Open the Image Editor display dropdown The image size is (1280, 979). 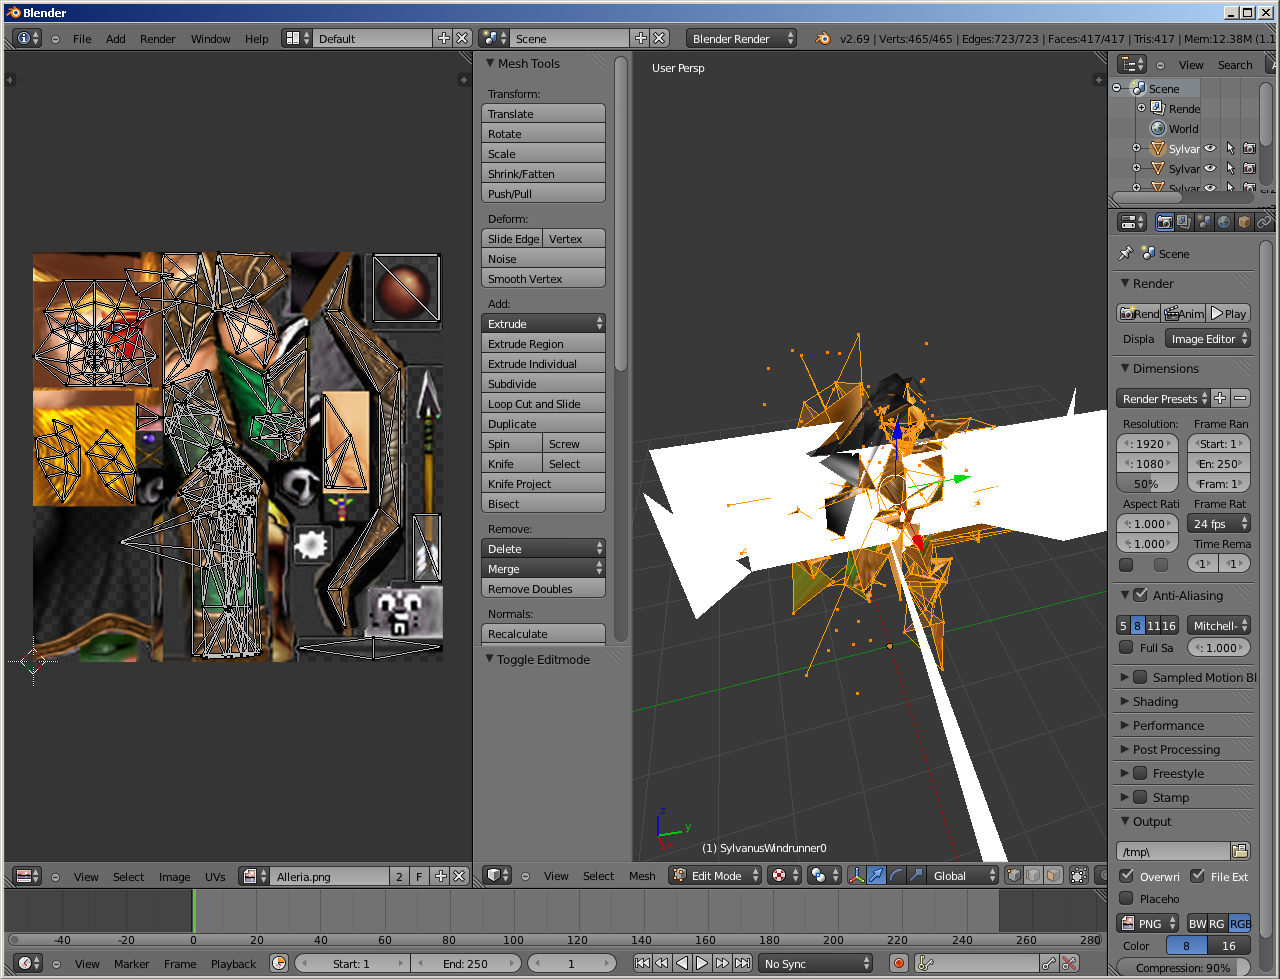pyautogui.click(x=1208, y=338)
